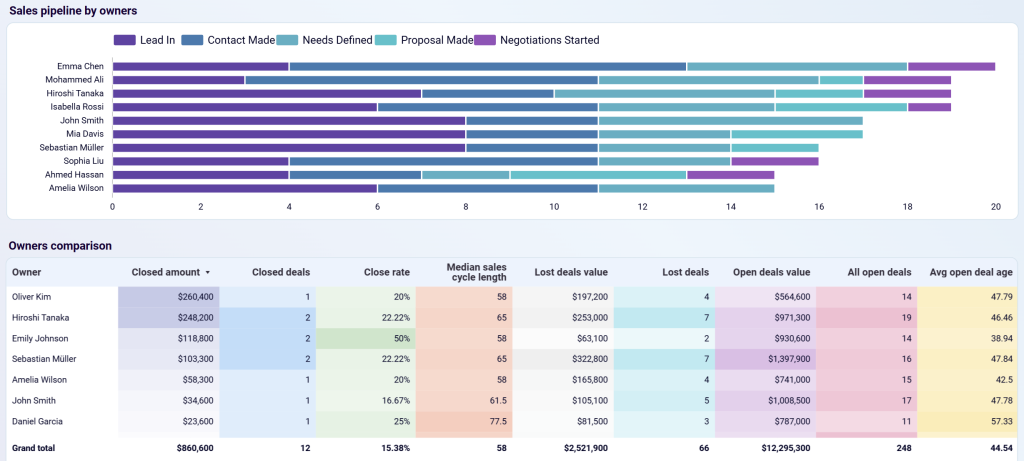This screenshot has width=1024, height=461.
Task: Click the Lead In legend color swatch
Action: (125, 40)
